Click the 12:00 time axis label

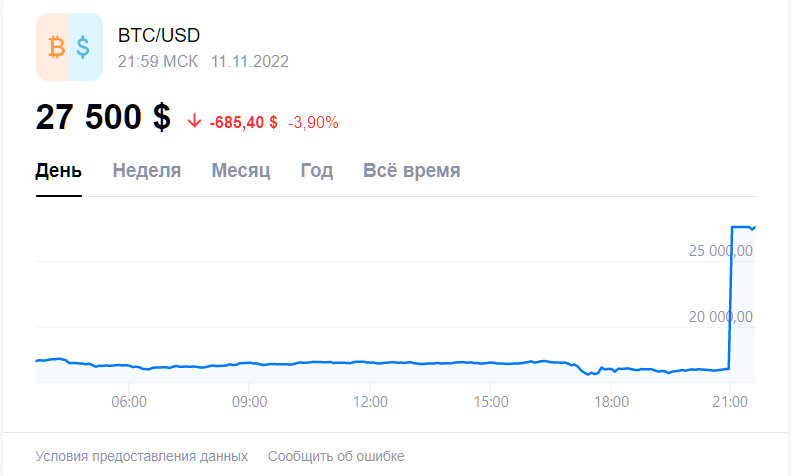[x=370, y=402]
